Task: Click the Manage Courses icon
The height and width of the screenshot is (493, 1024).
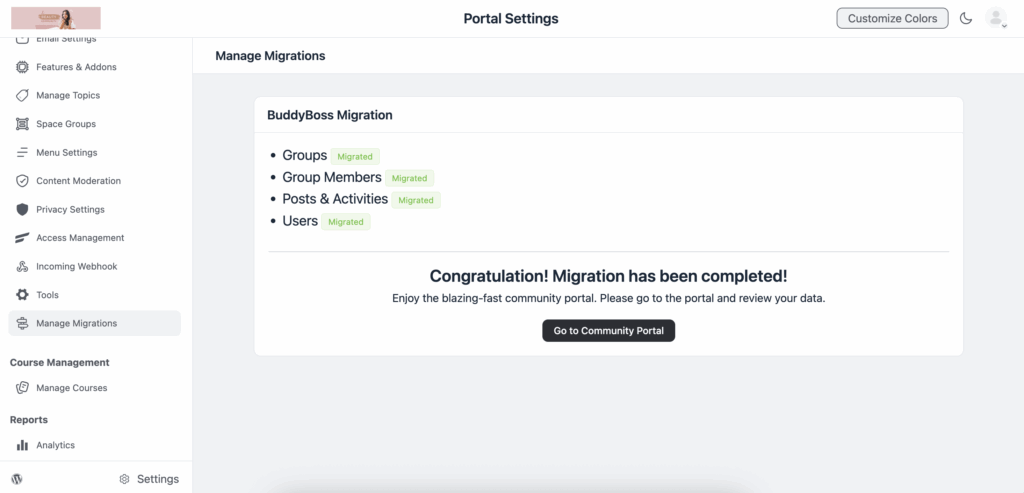Action: click(x=22, y=388)
